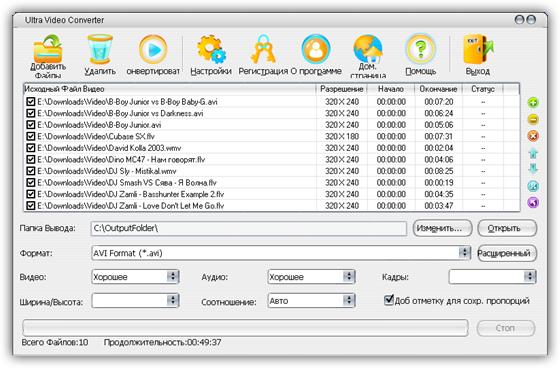Open Настройки gears icon
This screenshot has height=368, width=560.
tap(211, 49)
